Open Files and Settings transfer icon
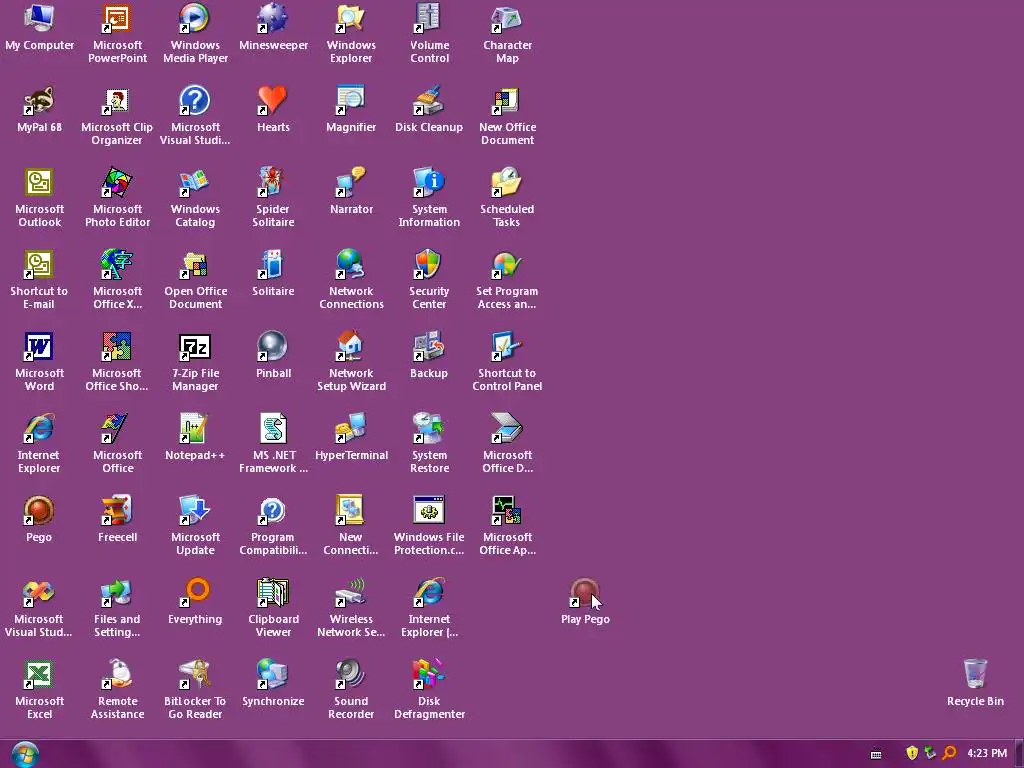 (117, 592)
